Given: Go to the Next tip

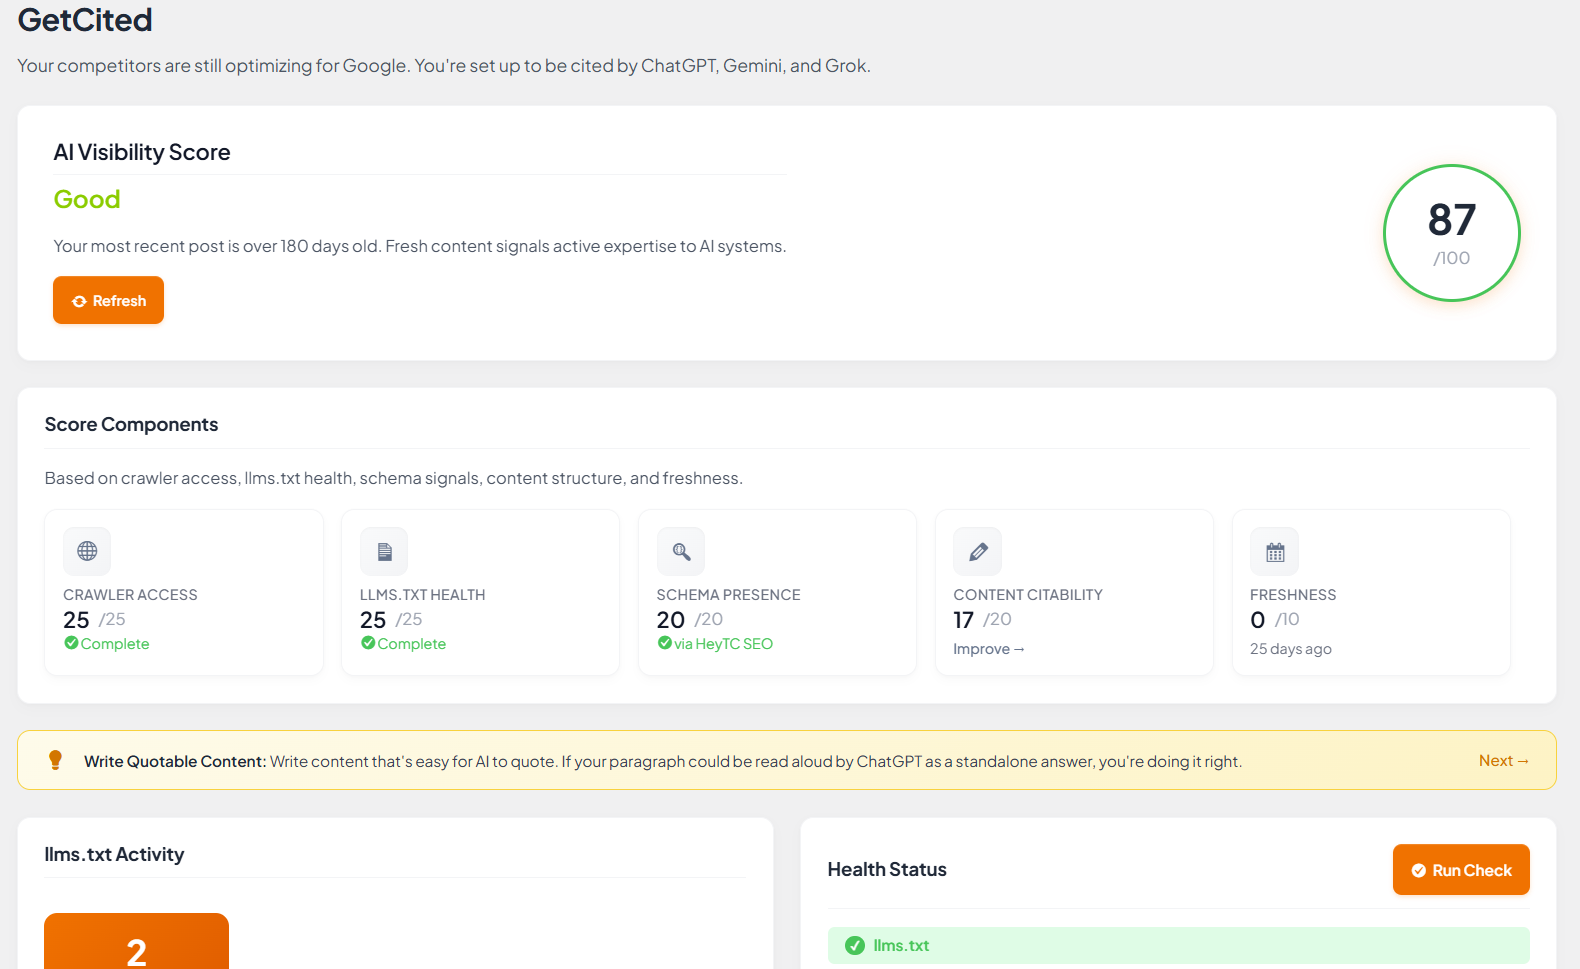Looking at the screenshot, I should tap(1503, 761).
